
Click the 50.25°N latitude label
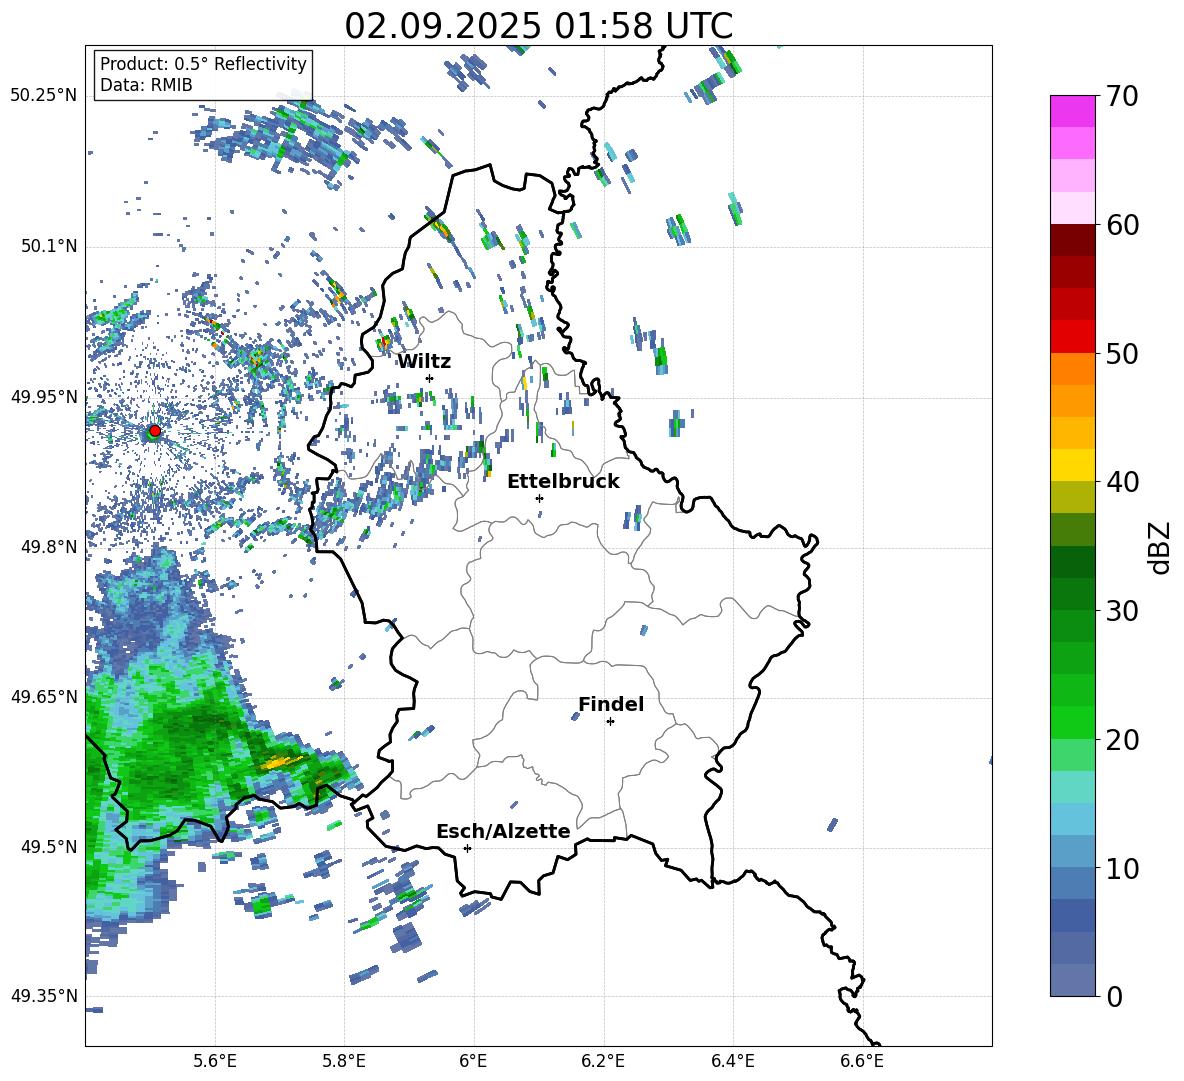(44, 96)
